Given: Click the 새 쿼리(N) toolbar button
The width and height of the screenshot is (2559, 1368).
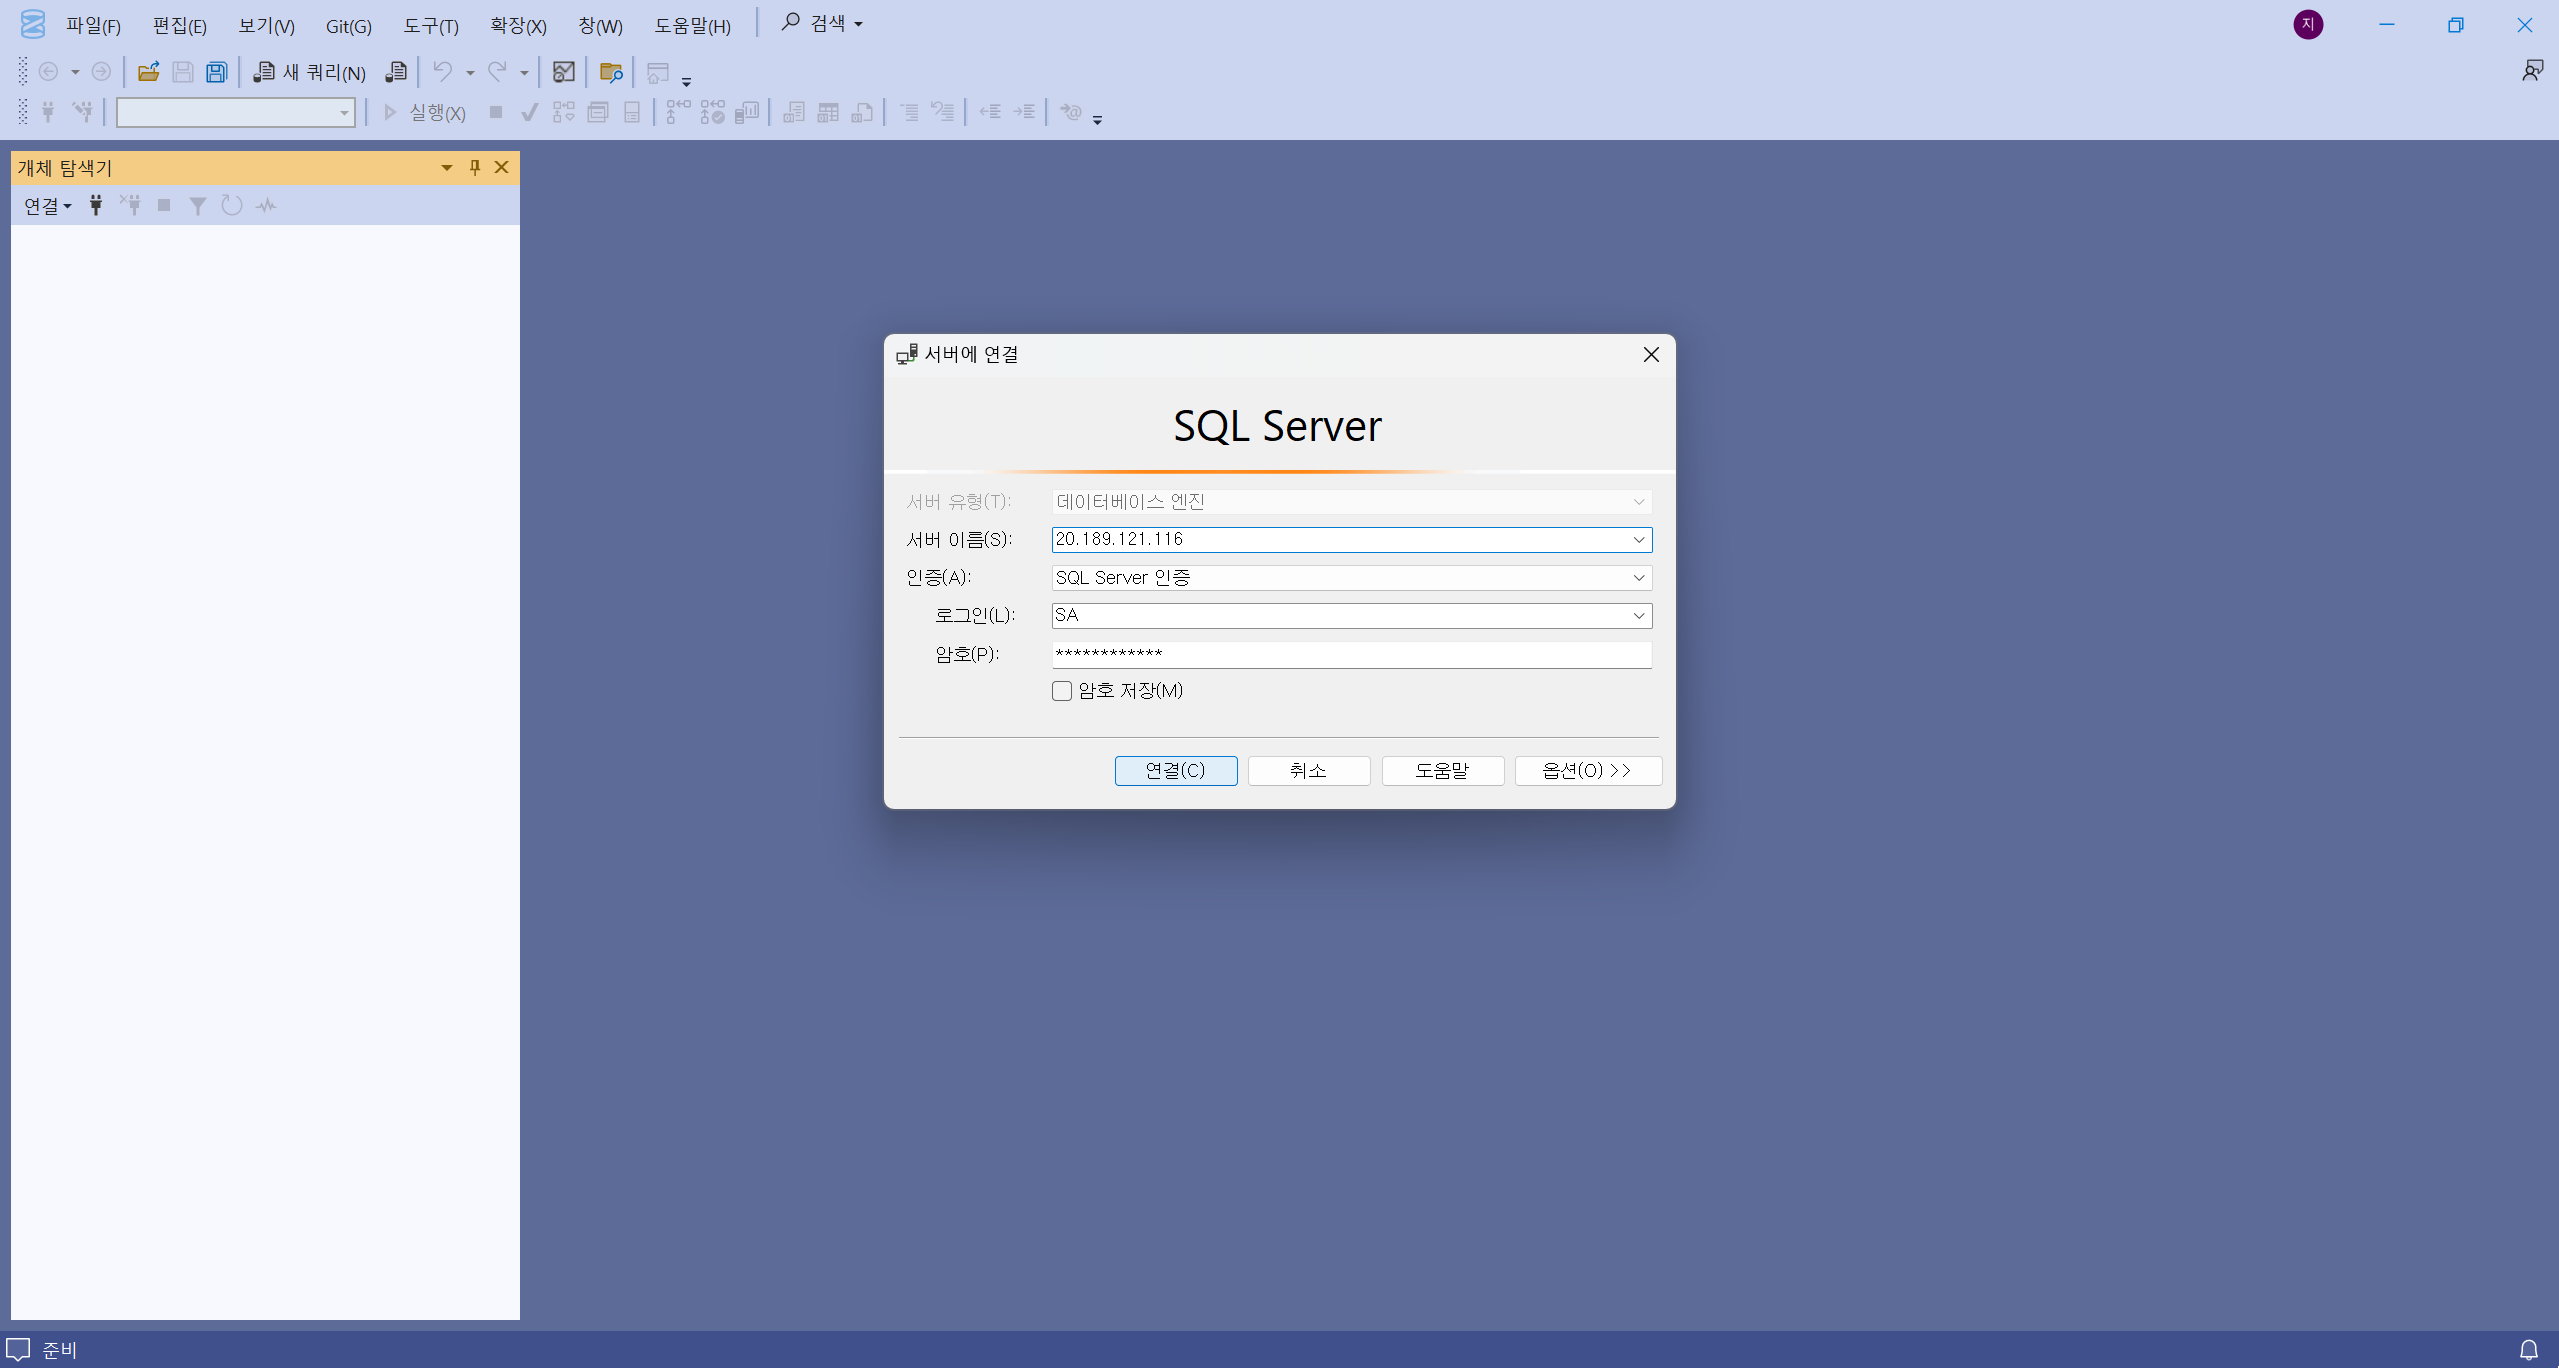Looking at the screenshot, I should [310, 72].
